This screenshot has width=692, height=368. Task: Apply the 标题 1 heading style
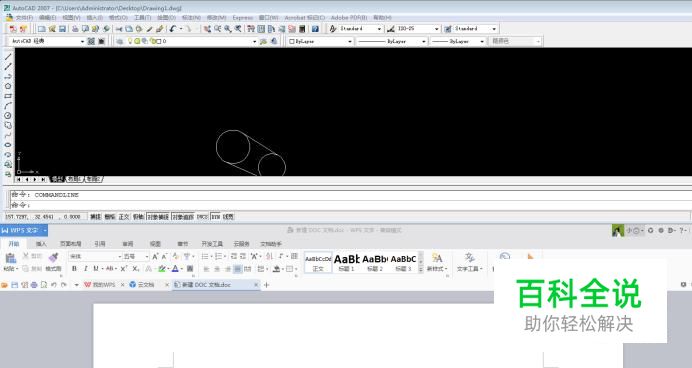coord(346,262)
